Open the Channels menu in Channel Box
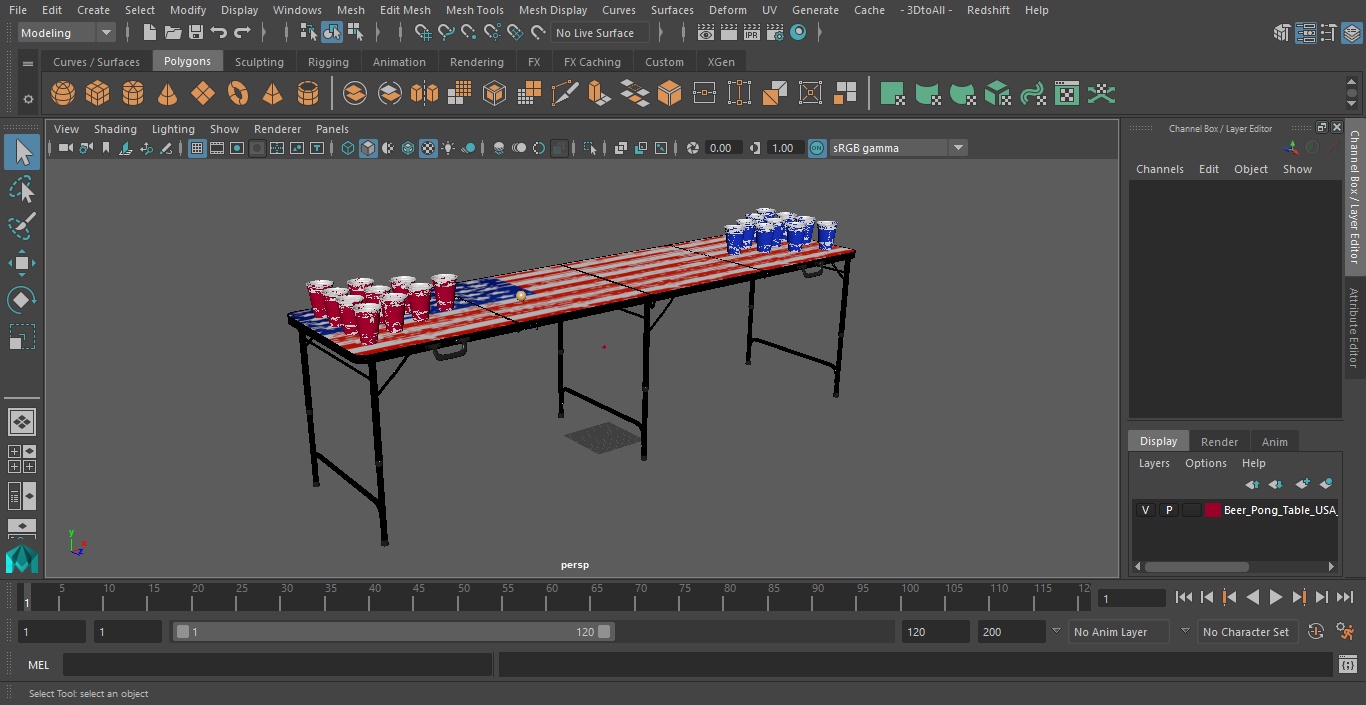The image size is (1366, 705). coord(1159,169)
